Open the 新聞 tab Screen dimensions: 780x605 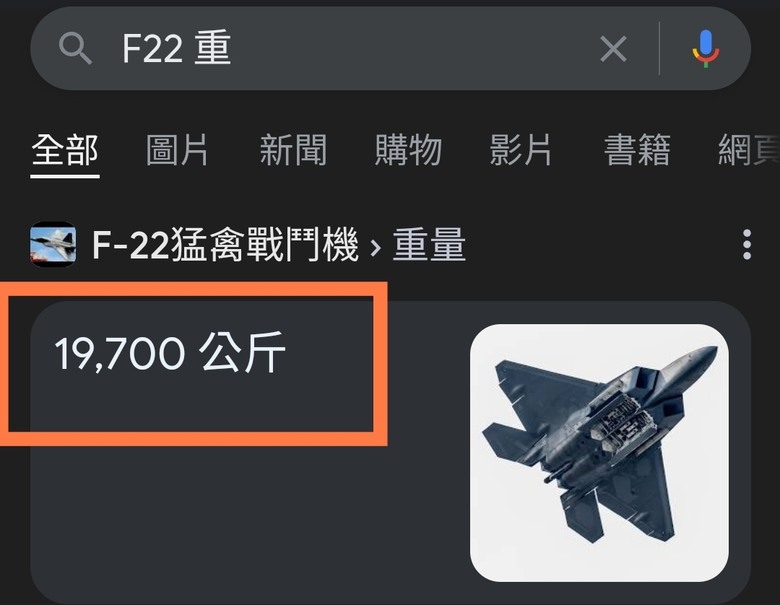293,150
